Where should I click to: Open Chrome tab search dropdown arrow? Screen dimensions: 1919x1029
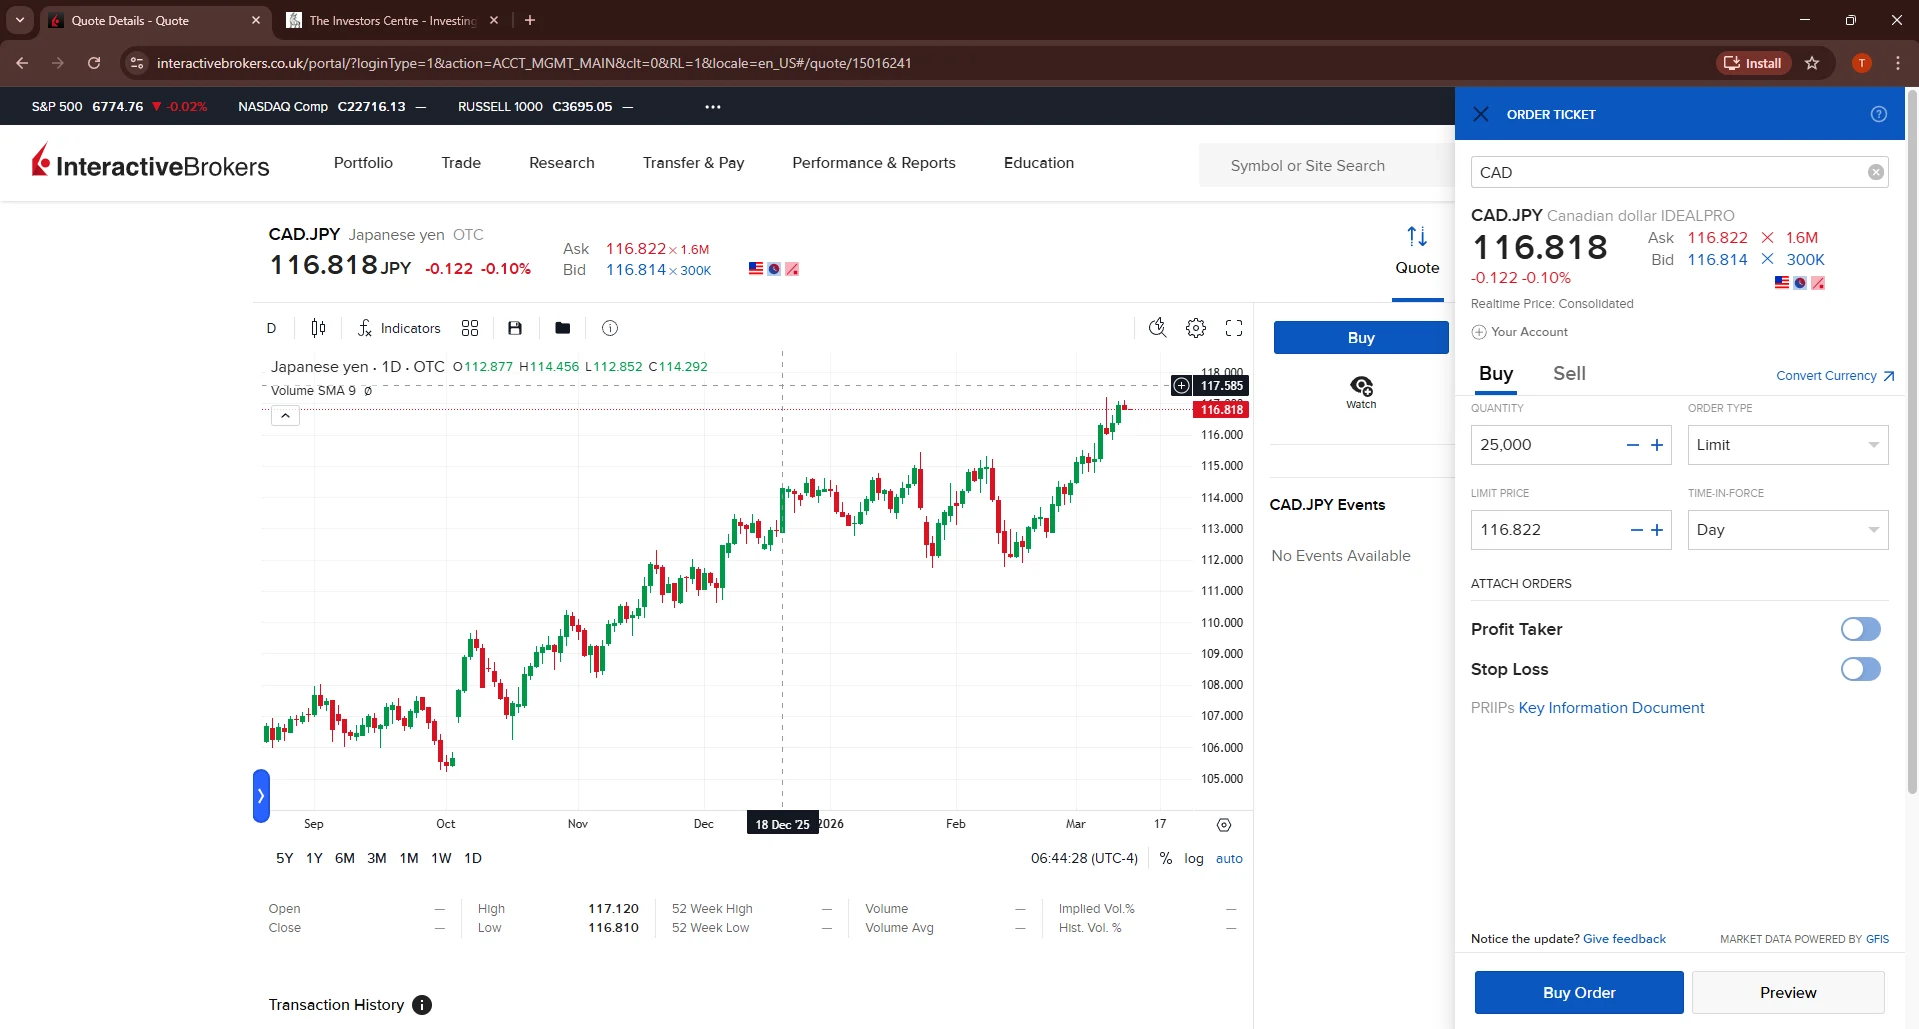[x=20, y=20]
